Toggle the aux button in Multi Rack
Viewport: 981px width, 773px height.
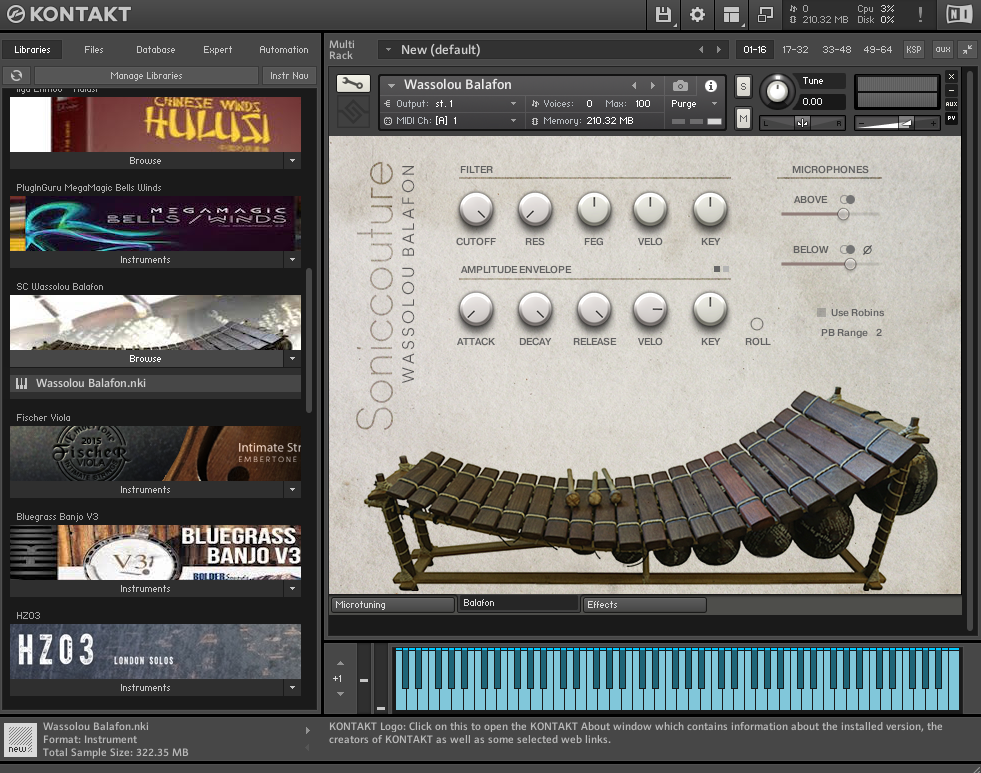pos(943,49)
